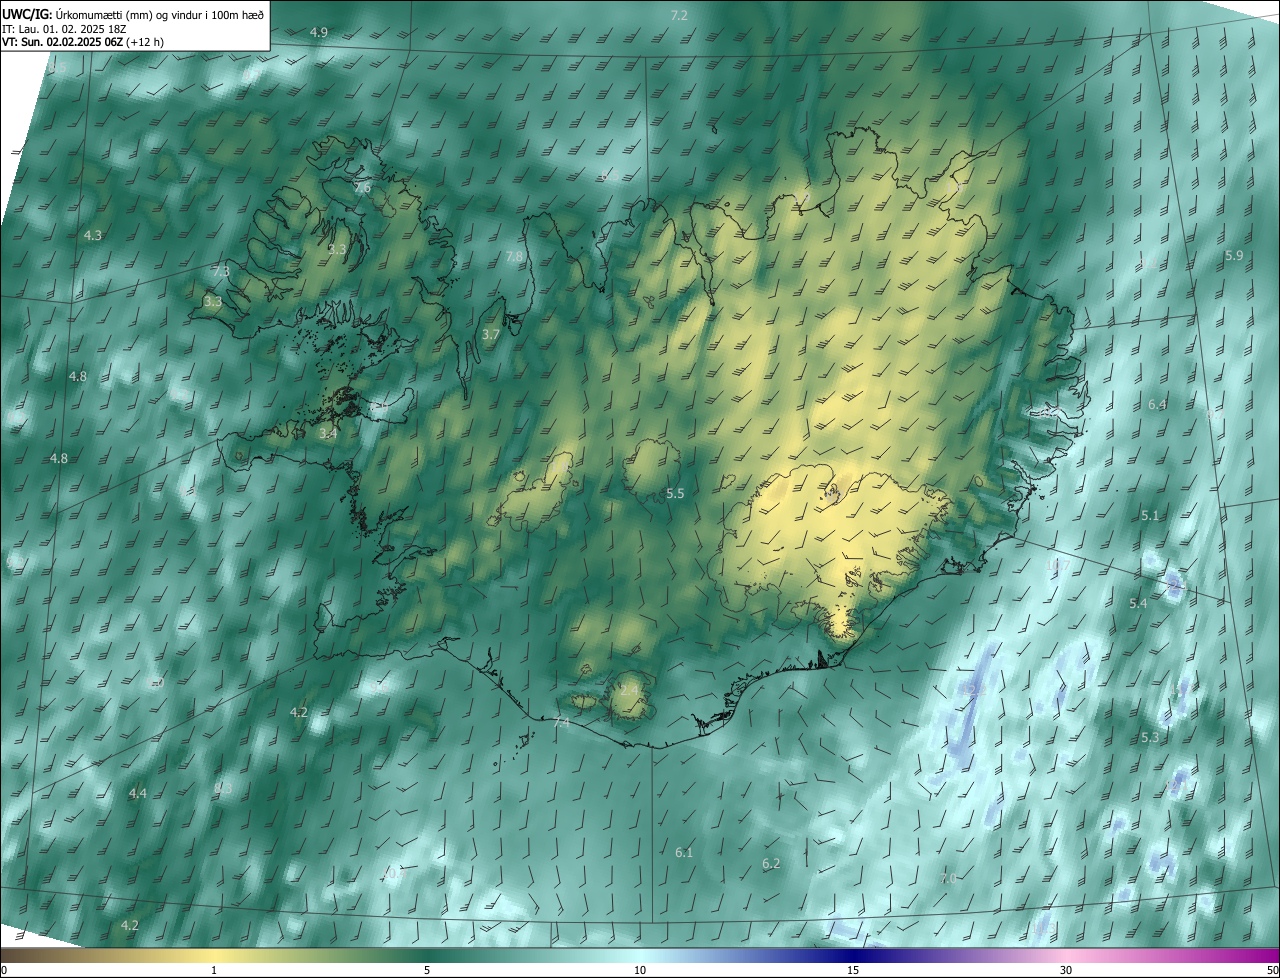The image size is (1280, 978).
Task: Click the VT: Sun. 02.02.2025 06Z line
Action: point(83,42)
